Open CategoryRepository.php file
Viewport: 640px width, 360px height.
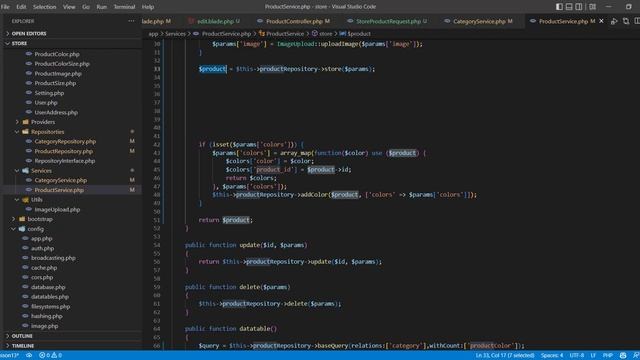[x=65, y=142]
